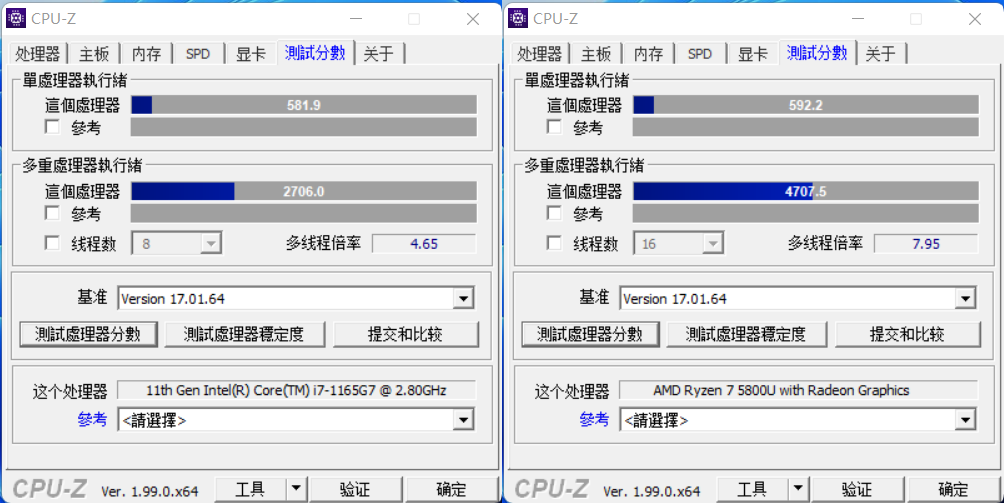Open thread count dropdown showing 16

(x=679, y=244)
